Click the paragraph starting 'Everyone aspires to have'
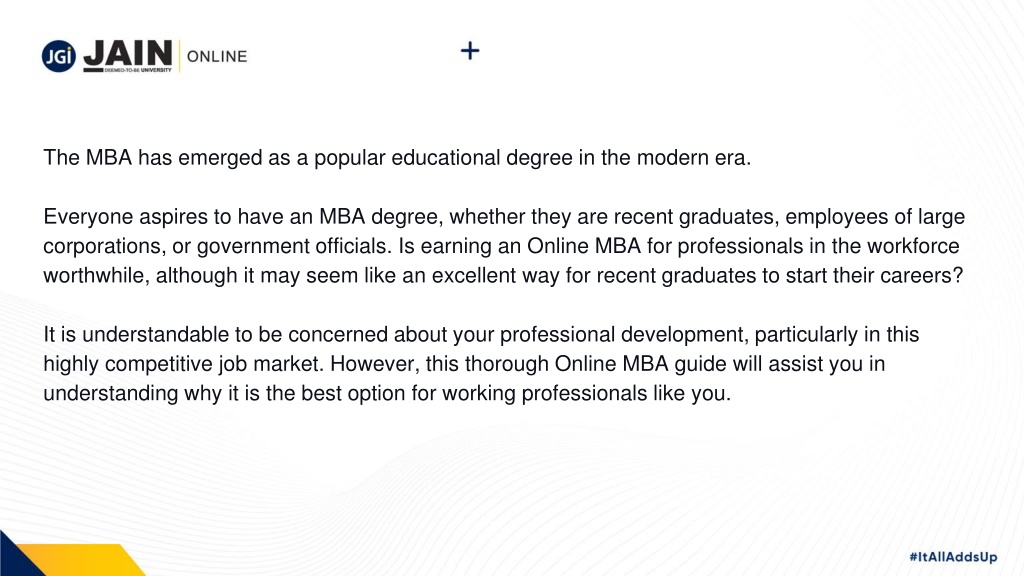This screenshot has height=576, width=1024. 504,246
